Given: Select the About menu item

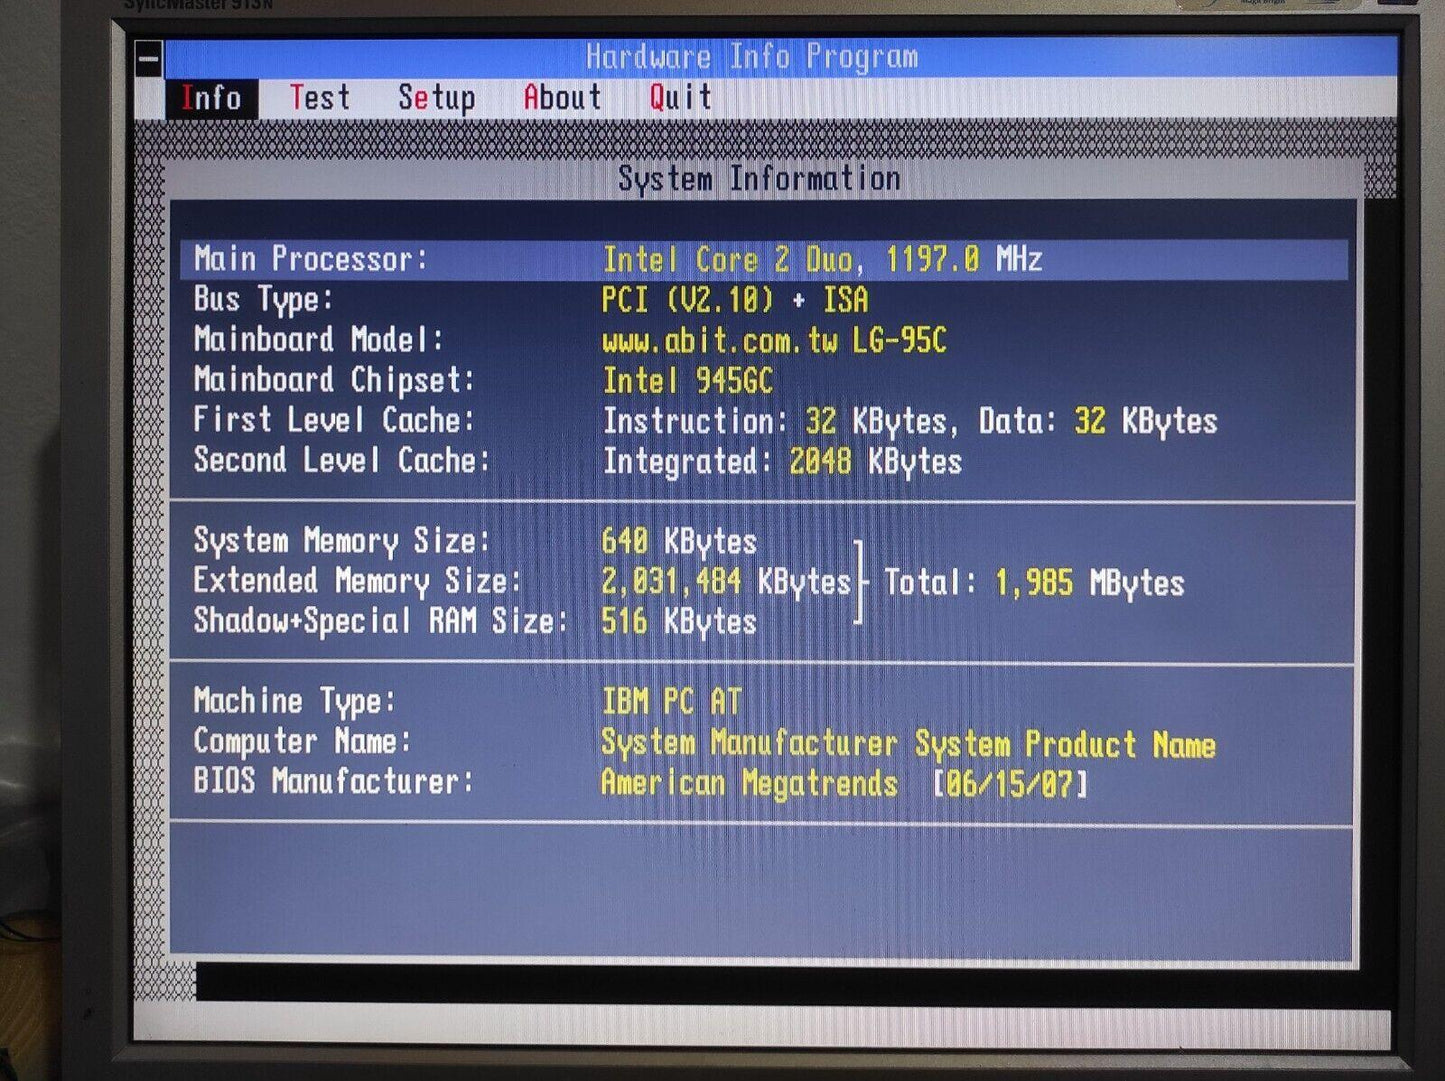Looking at the screenshot, I should (x=562, y=98).
